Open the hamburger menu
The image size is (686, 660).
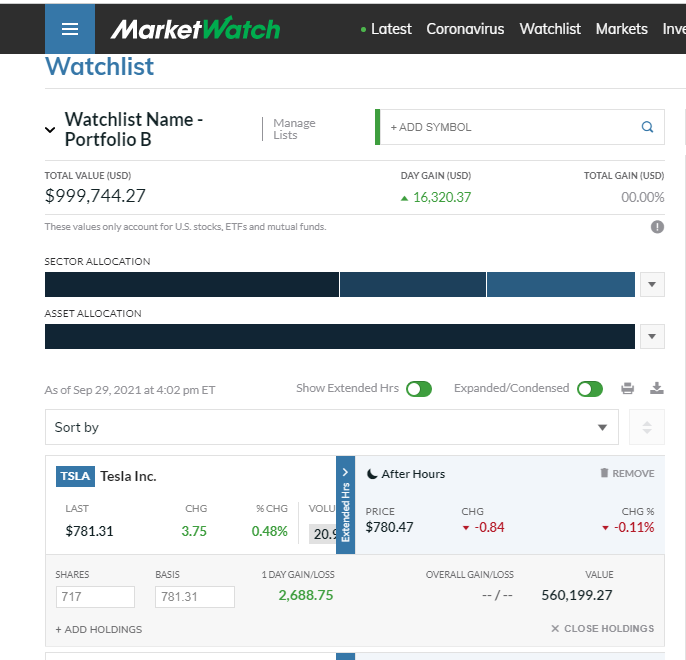pos(70,29)
